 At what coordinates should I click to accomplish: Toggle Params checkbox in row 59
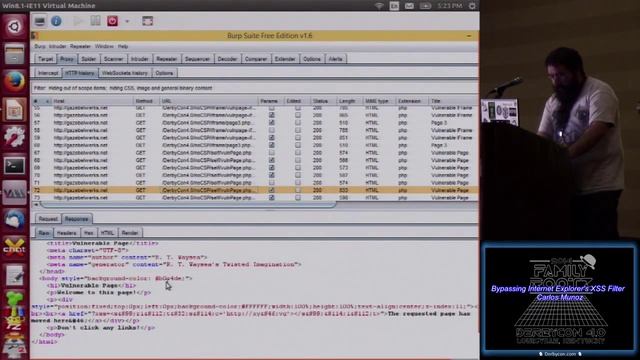click(271, 138)
